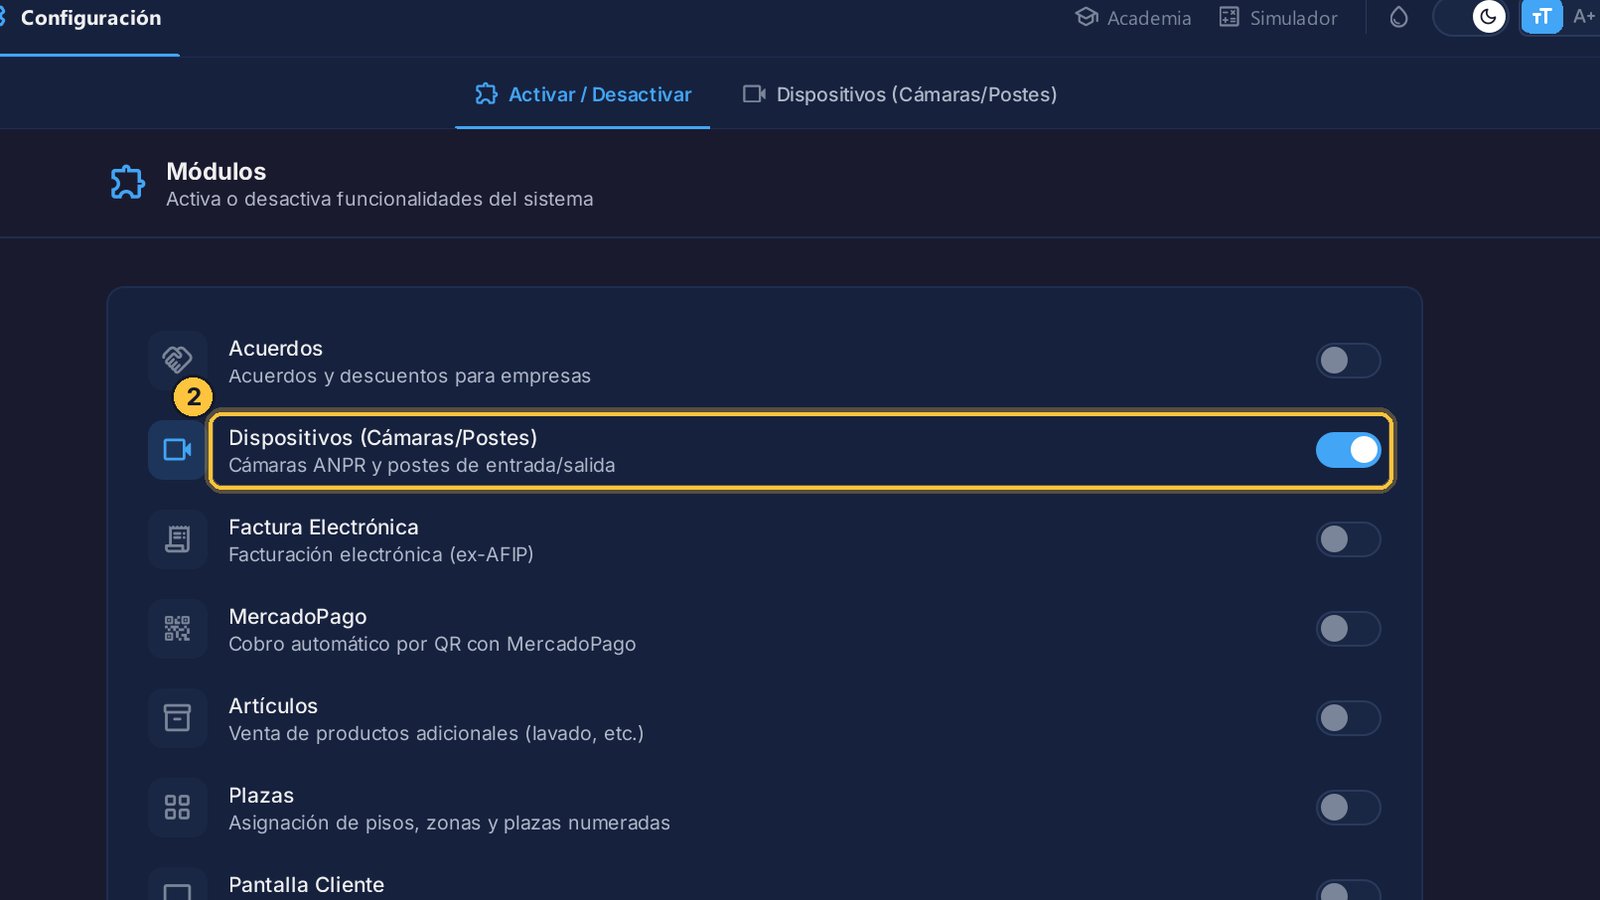Click the Plazas module title
Viewport: 1600px width, 900px height.
pos(261,795)
